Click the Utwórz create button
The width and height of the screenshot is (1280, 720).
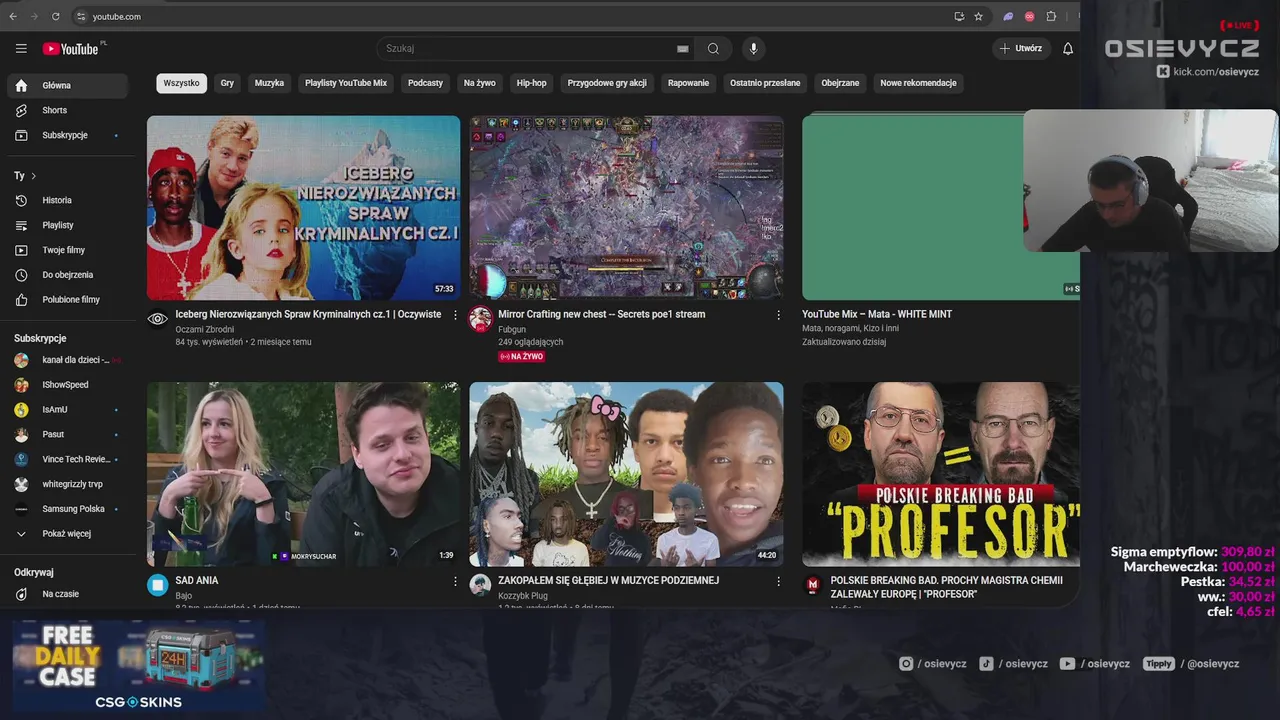click(1021, 48)
